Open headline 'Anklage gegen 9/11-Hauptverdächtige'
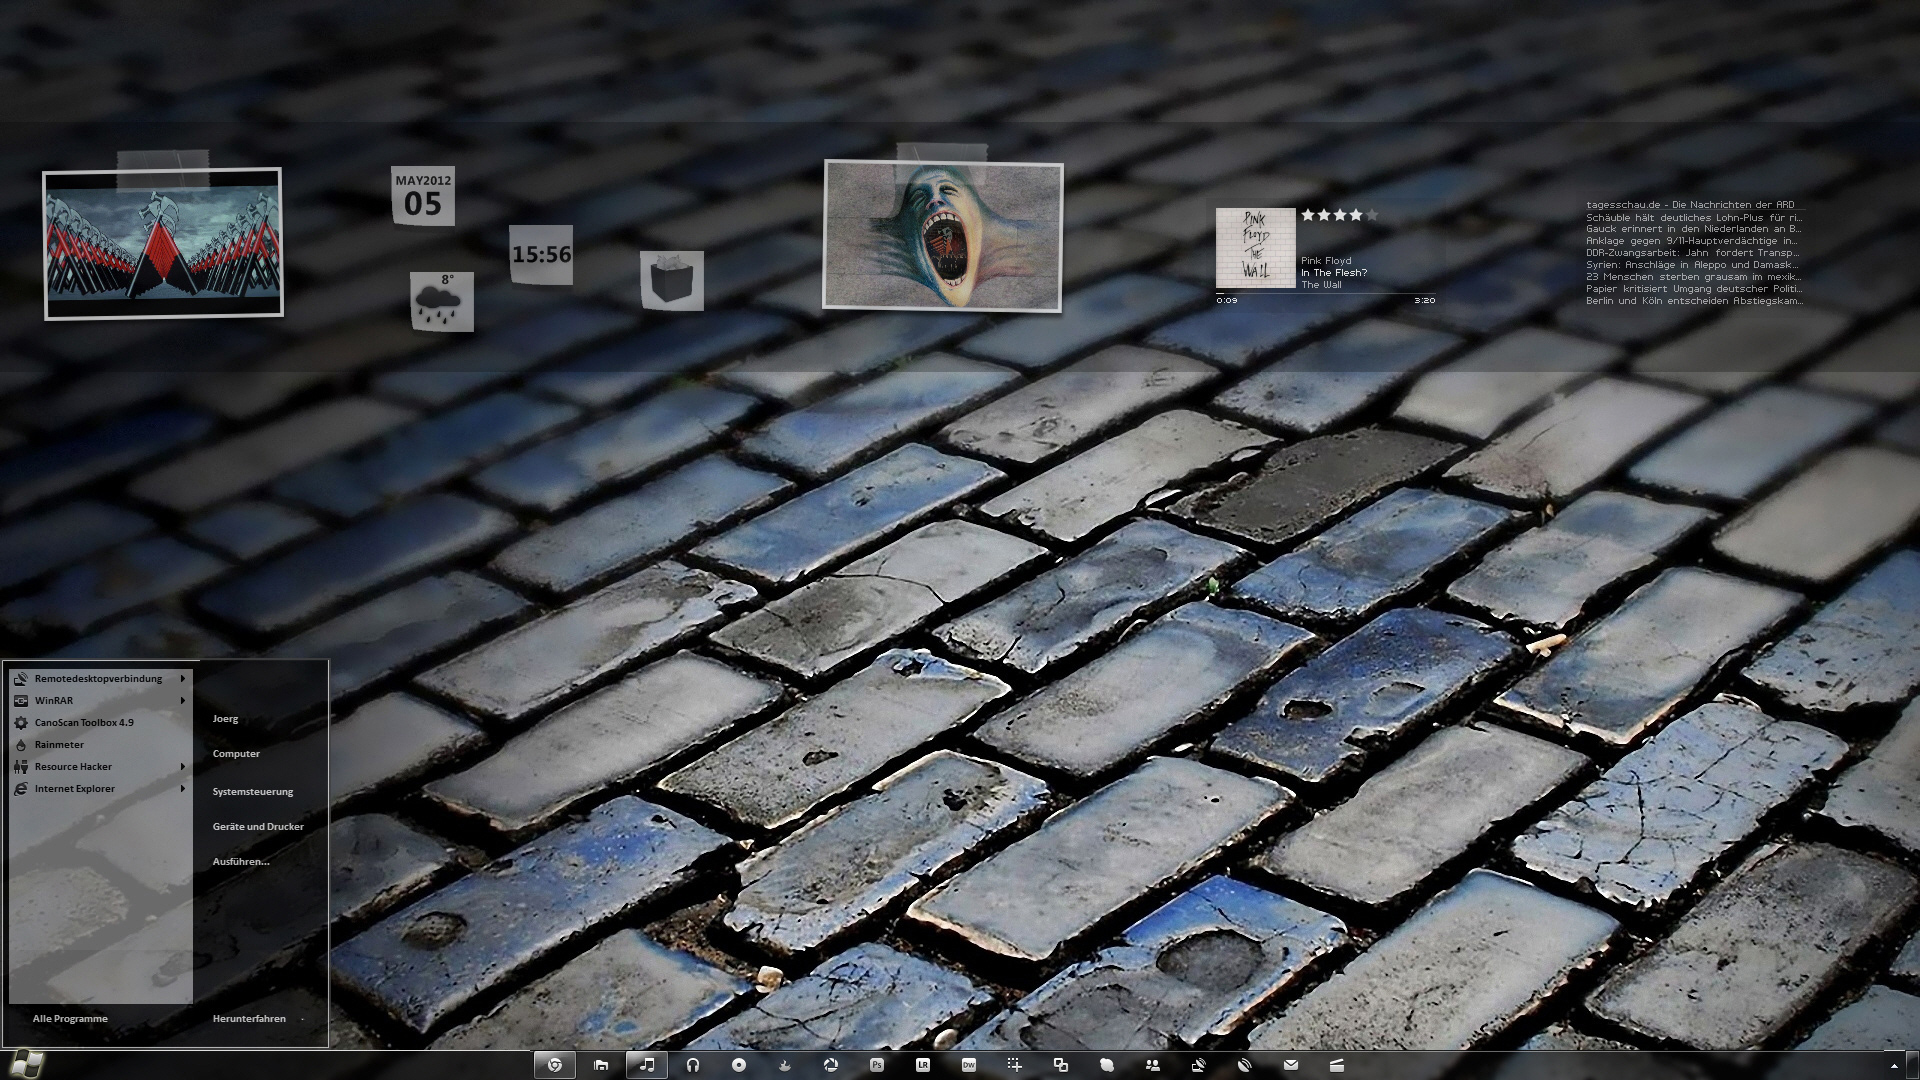 [1692, 241]
